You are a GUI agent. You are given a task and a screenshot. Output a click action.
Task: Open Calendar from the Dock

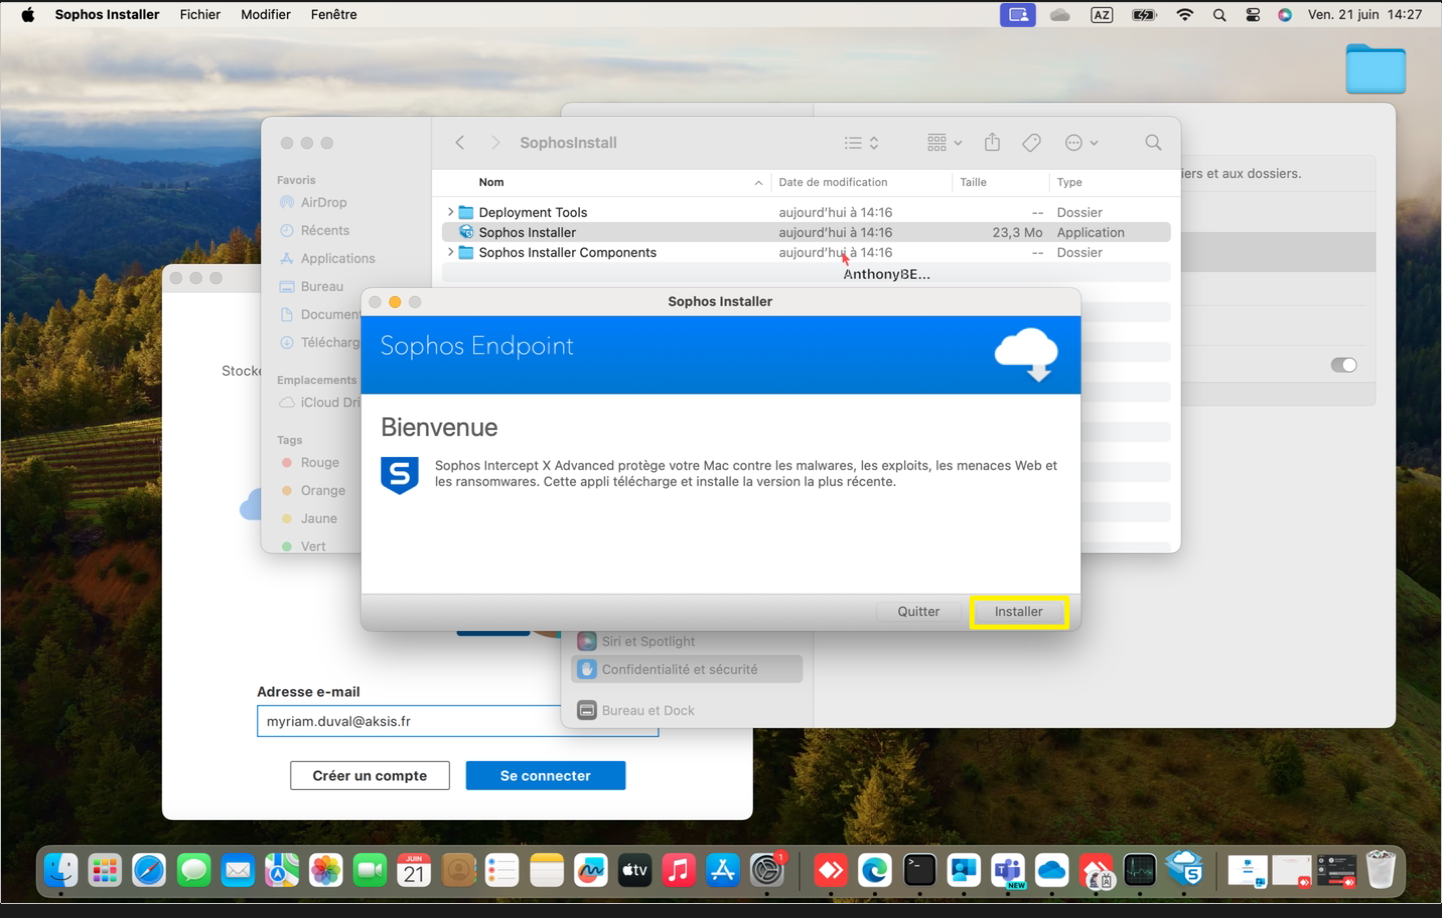[414, 870]
